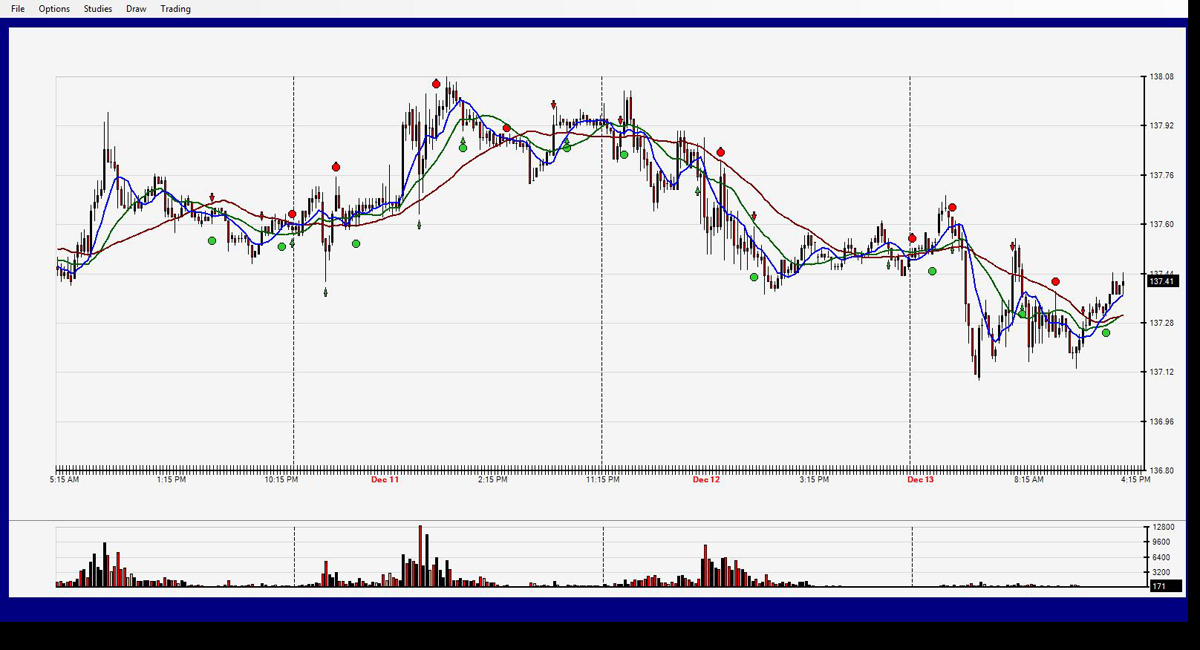This screenshot has height=650, width=1200.
Task: Click the 137.60 price axis label
Action: point(1161,224)
